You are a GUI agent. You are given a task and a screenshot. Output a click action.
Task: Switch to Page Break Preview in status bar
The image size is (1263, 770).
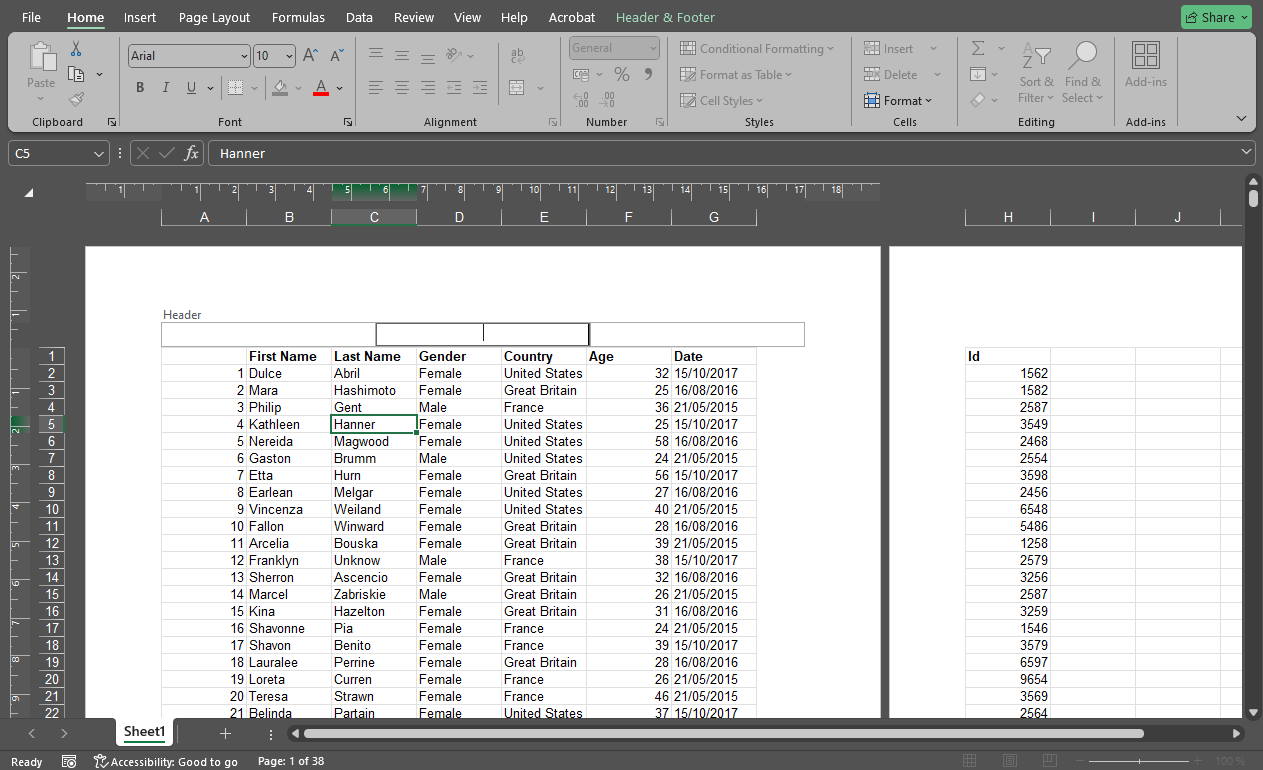click(x=1052, y=761)
